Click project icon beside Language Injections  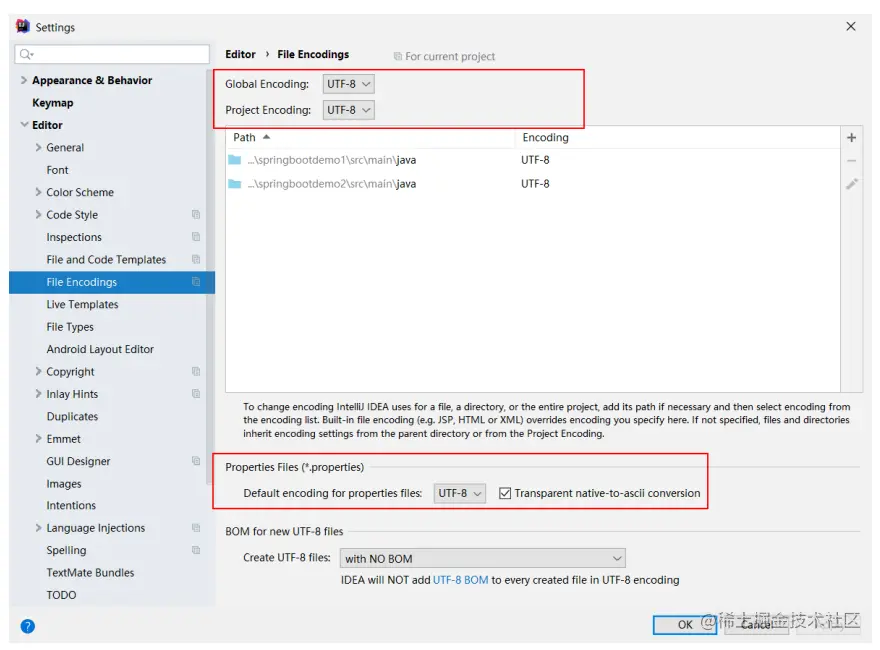pyautogui.click(x=196, y=528)
